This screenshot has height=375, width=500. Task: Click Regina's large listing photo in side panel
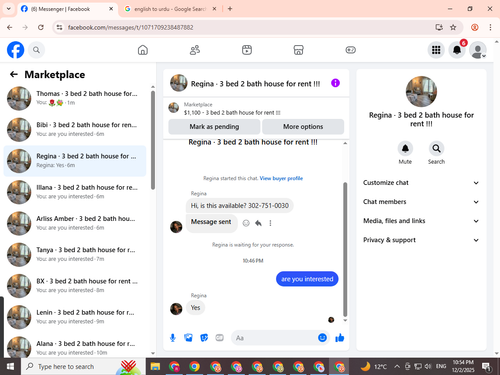point(421,92)
